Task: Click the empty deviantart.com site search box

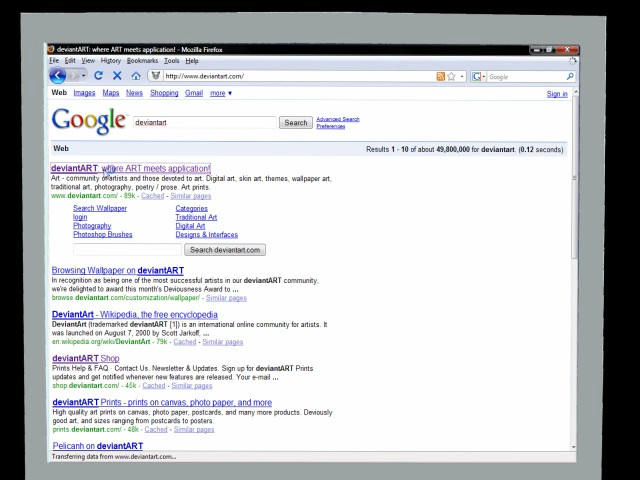Action: click(x=127, y=249)
